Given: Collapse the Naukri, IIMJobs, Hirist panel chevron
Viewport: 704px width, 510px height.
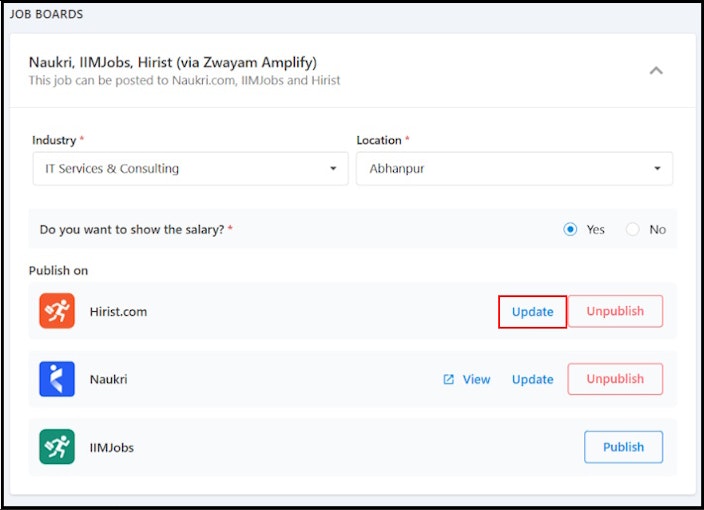Looking at the screenshot, I should coord(656,70).
